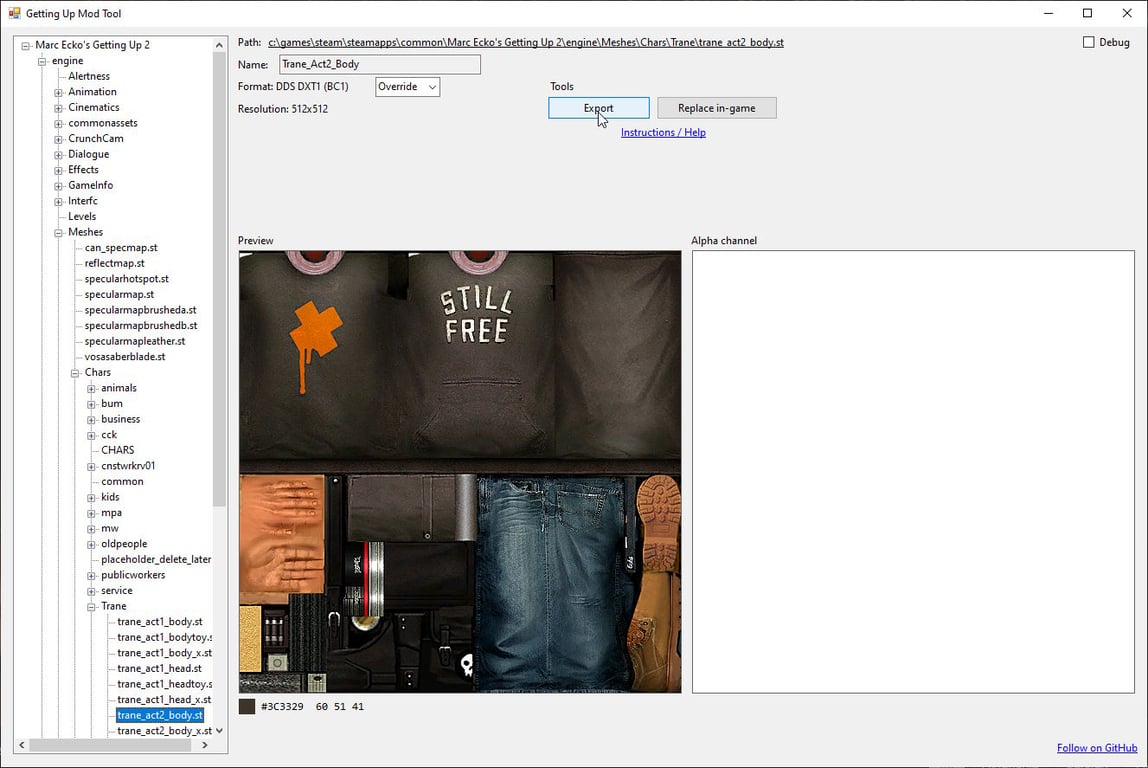Viewport: 1148px width, 768px height.
Task: Collapse the Chars folder node
Action: click(75, 373)
